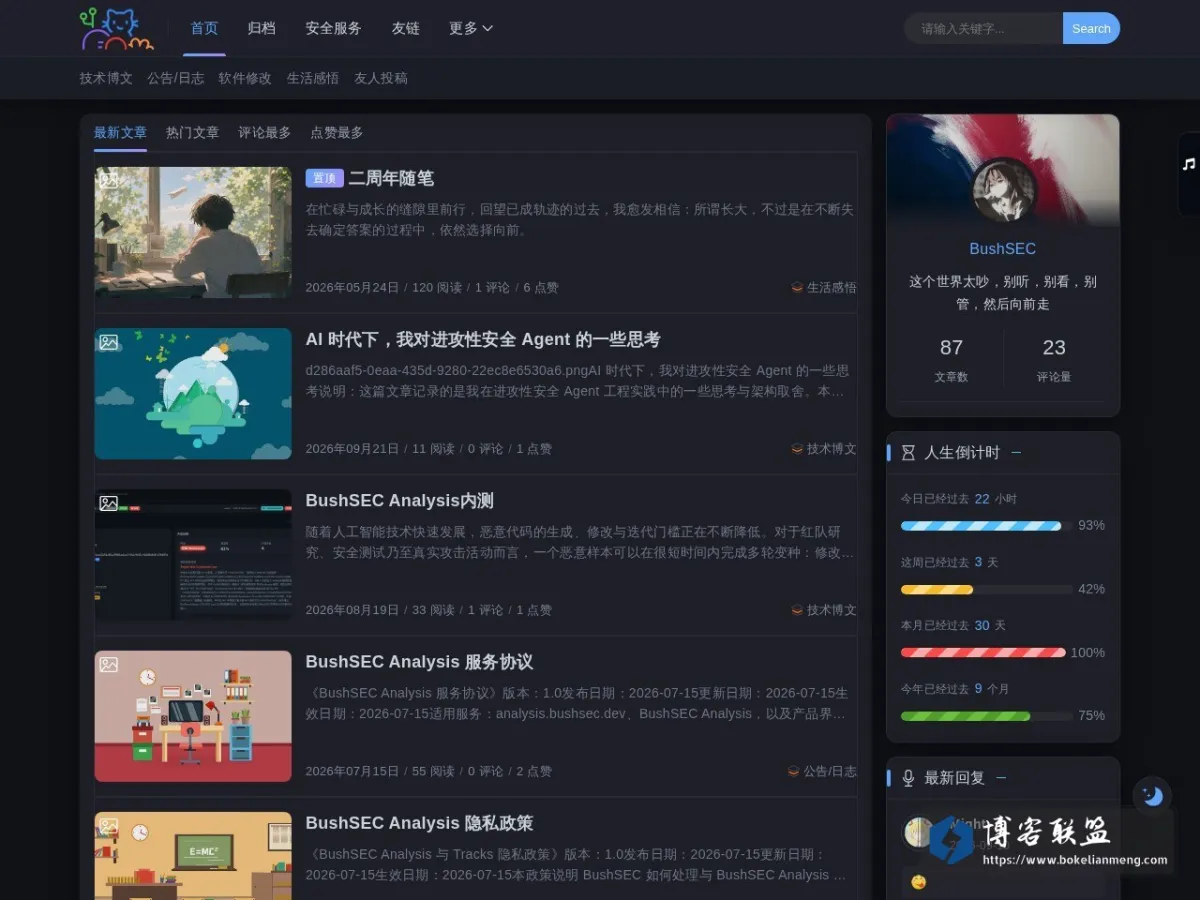1200x900 pixels.
Task: Open the 公告/日志 tag on the 服务协议 row
Action: click(822, 771)
